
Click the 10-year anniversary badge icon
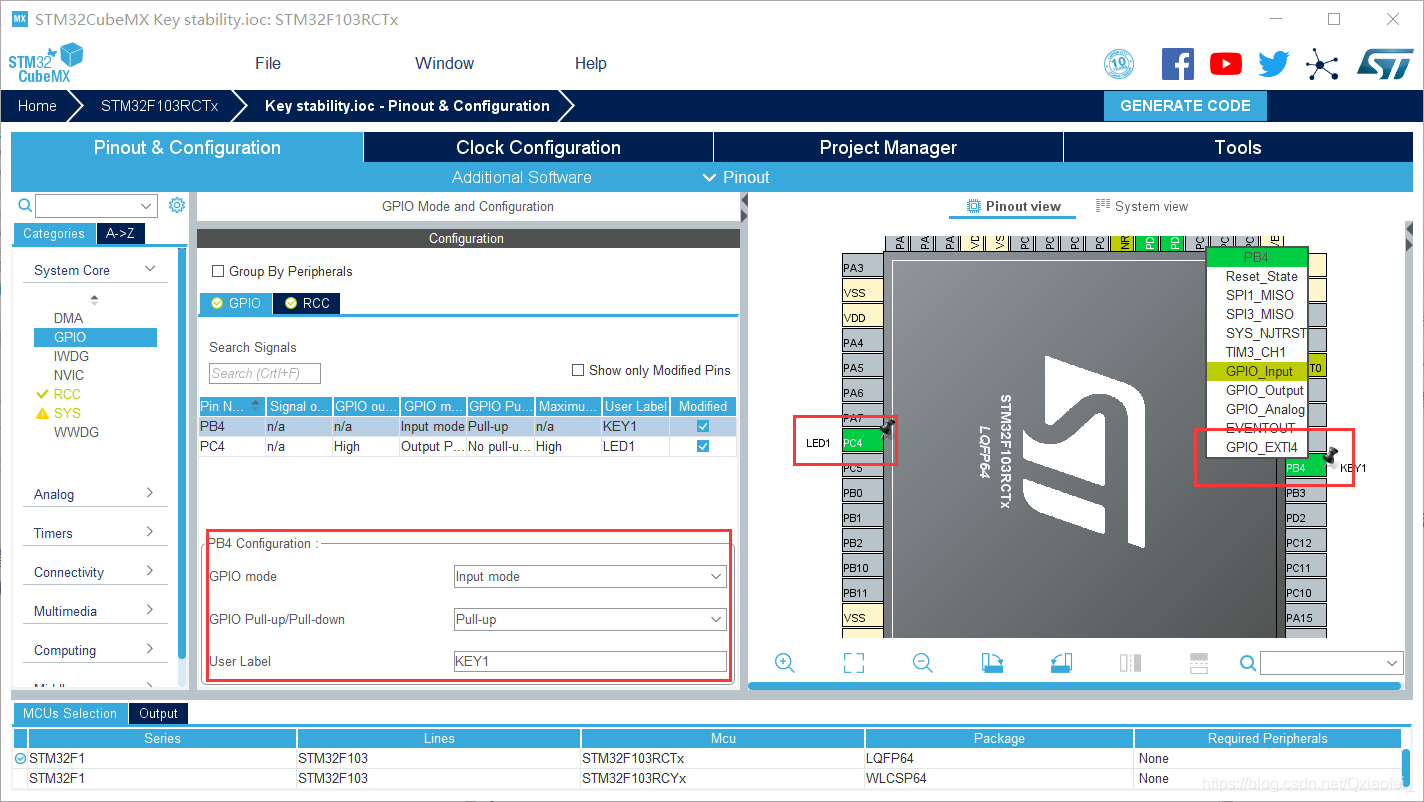point(1119,65)
